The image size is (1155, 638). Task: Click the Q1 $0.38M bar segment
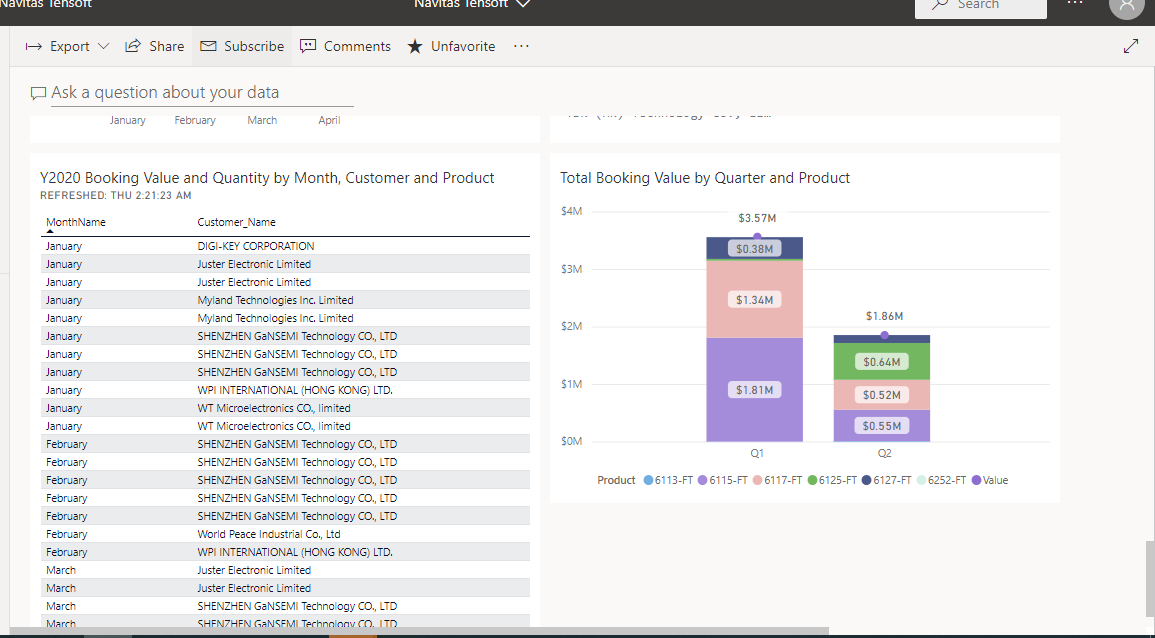(754, 248)
